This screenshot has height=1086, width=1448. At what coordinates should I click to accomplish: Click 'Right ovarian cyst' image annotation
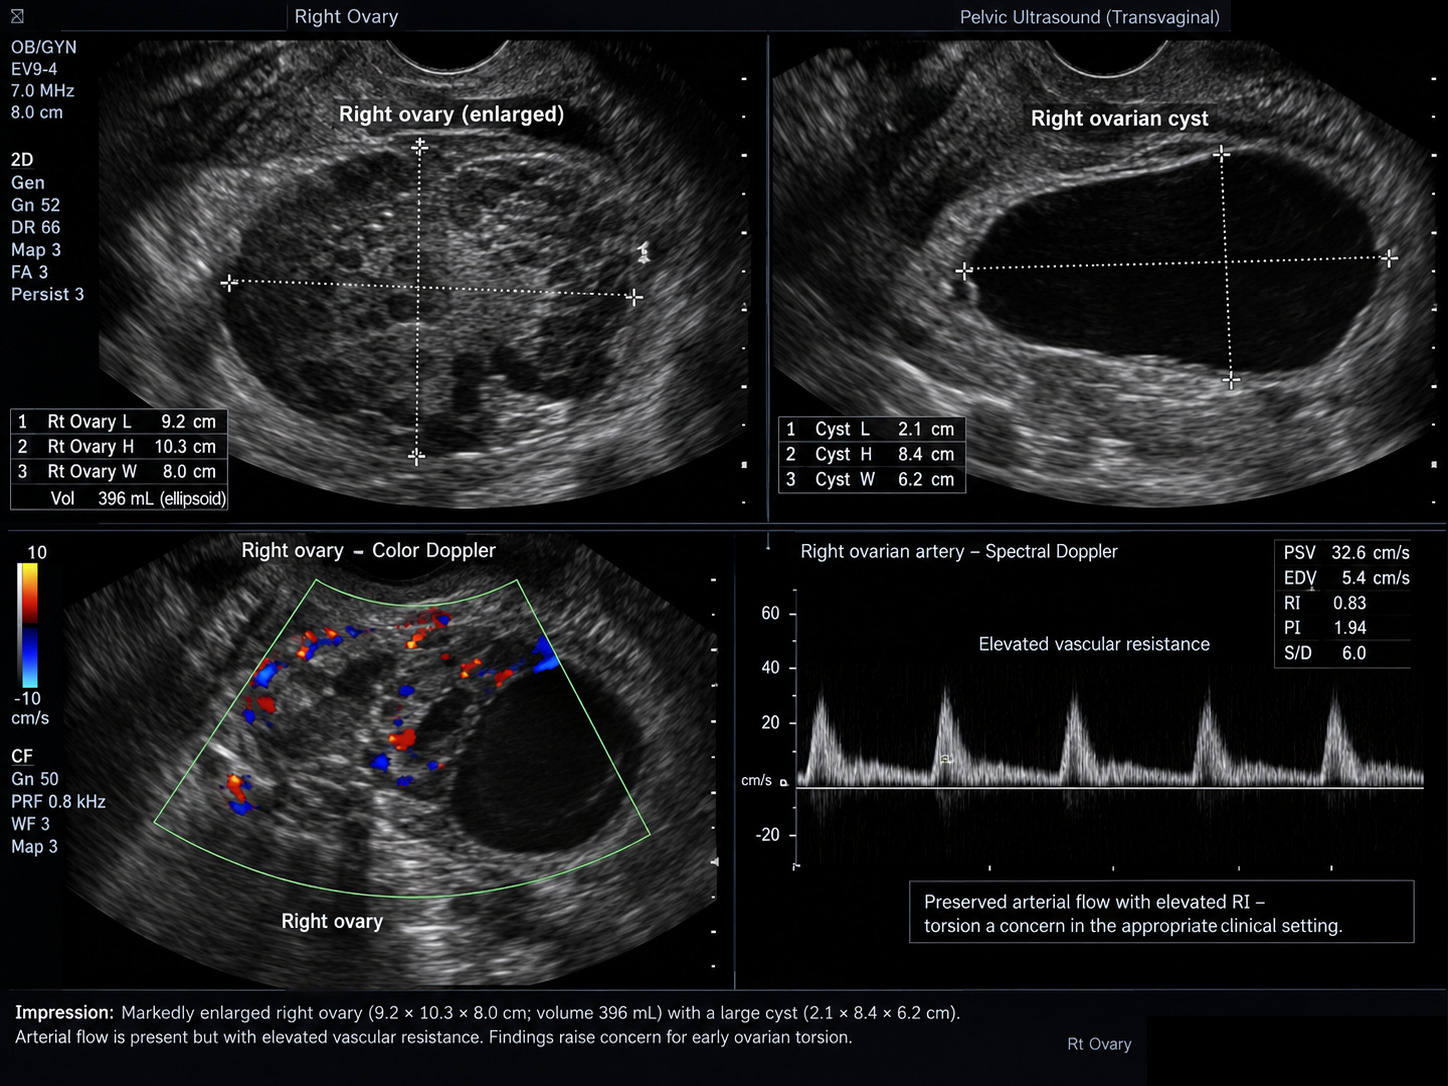pos(1119,118)
